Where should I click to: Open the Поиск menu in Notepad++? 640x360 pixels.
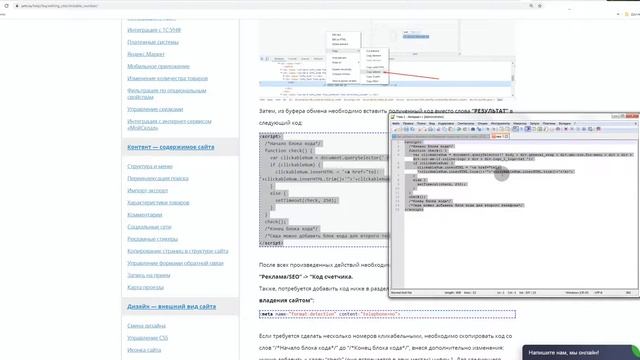(421, 124)
